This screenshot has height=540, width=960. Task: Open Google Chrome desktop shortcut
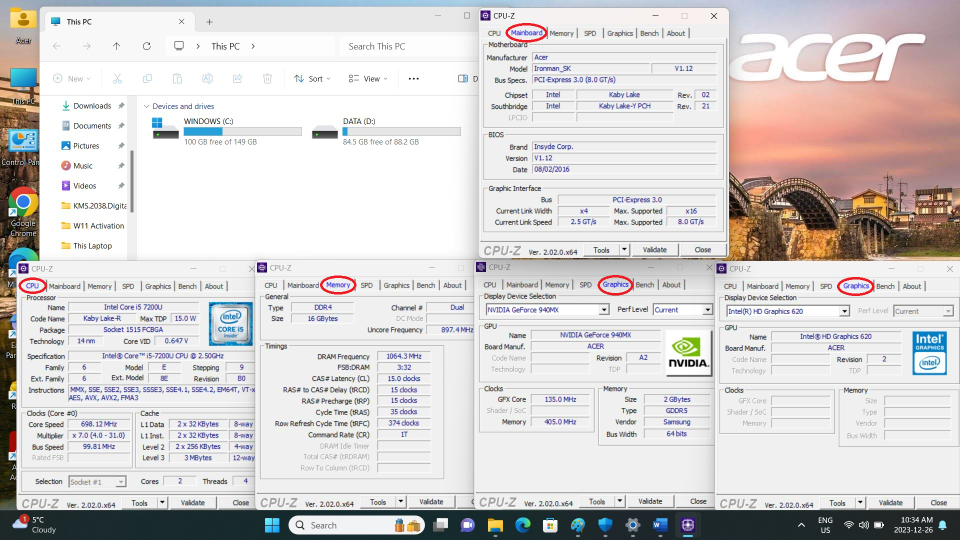pyautogui.click(x=23, y=212)
